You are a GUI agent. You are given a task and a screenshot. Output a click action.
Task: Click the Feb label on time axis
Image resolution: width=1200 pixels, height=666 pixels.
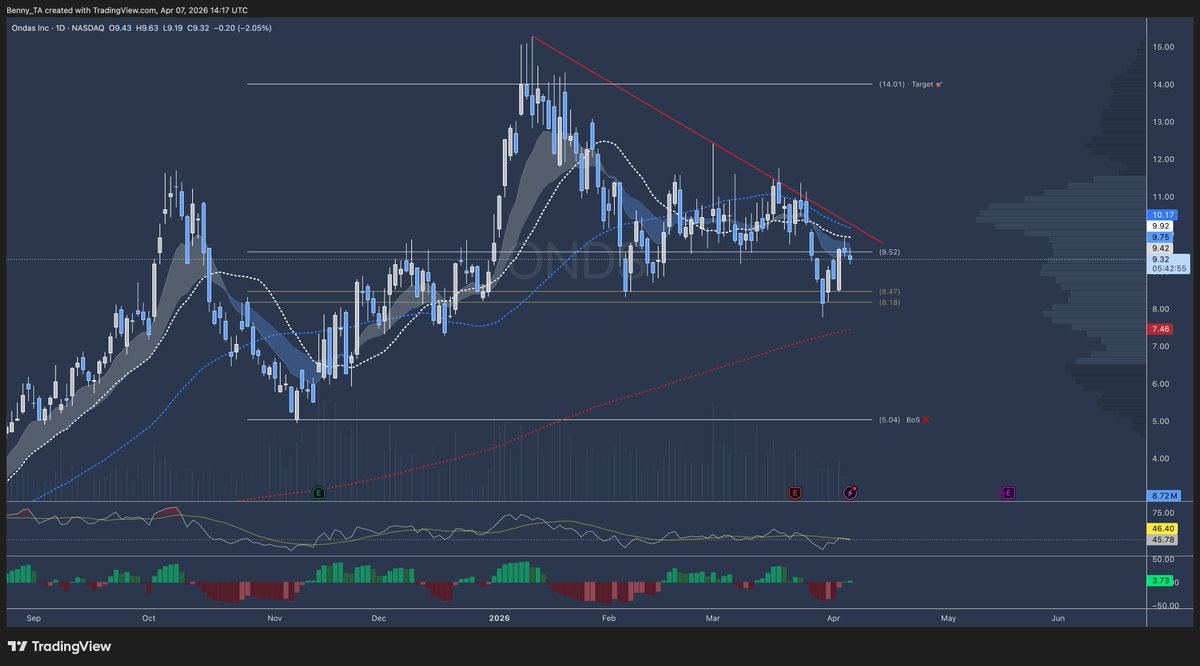608,619
